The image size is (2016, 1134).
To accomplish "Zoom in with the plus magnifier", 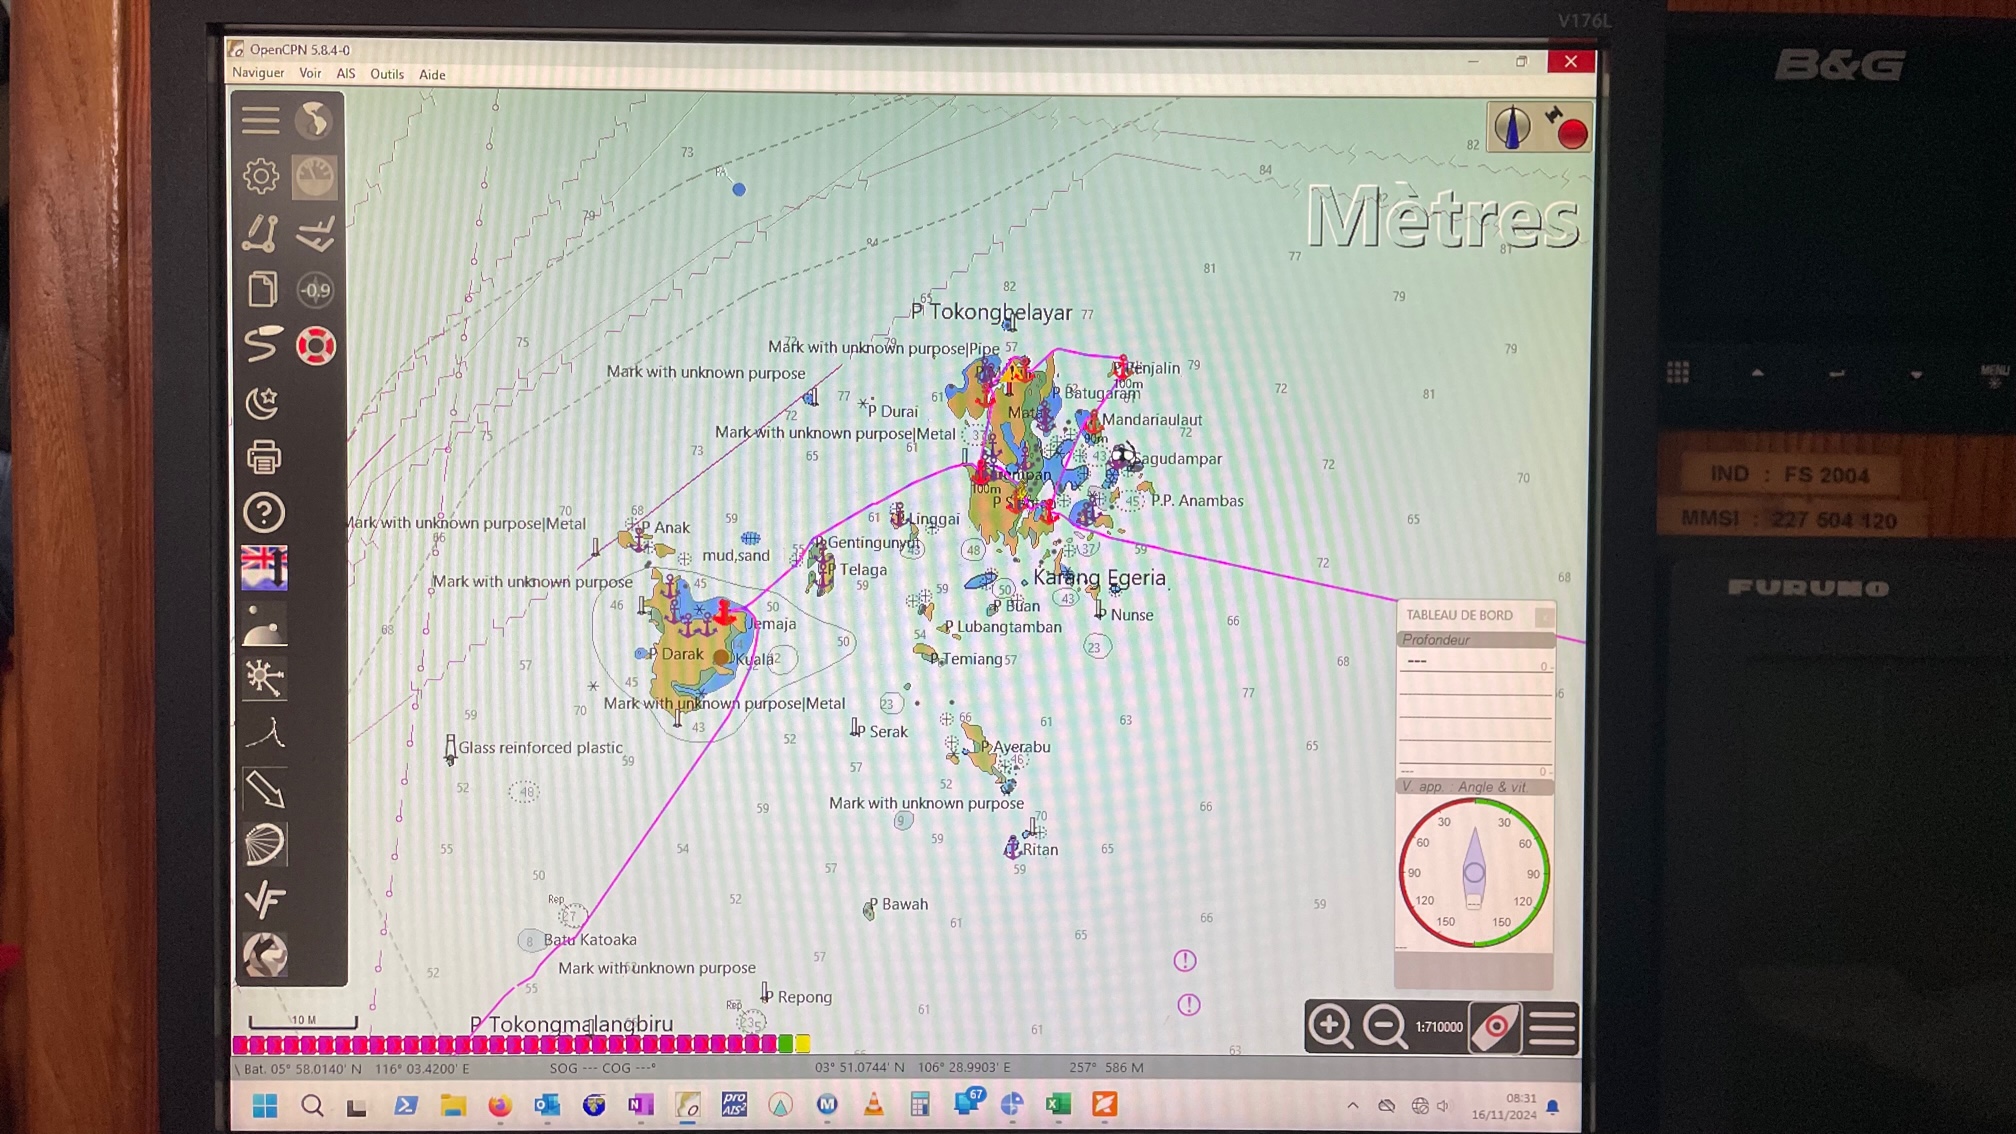I will (x=1331, y=1027).
